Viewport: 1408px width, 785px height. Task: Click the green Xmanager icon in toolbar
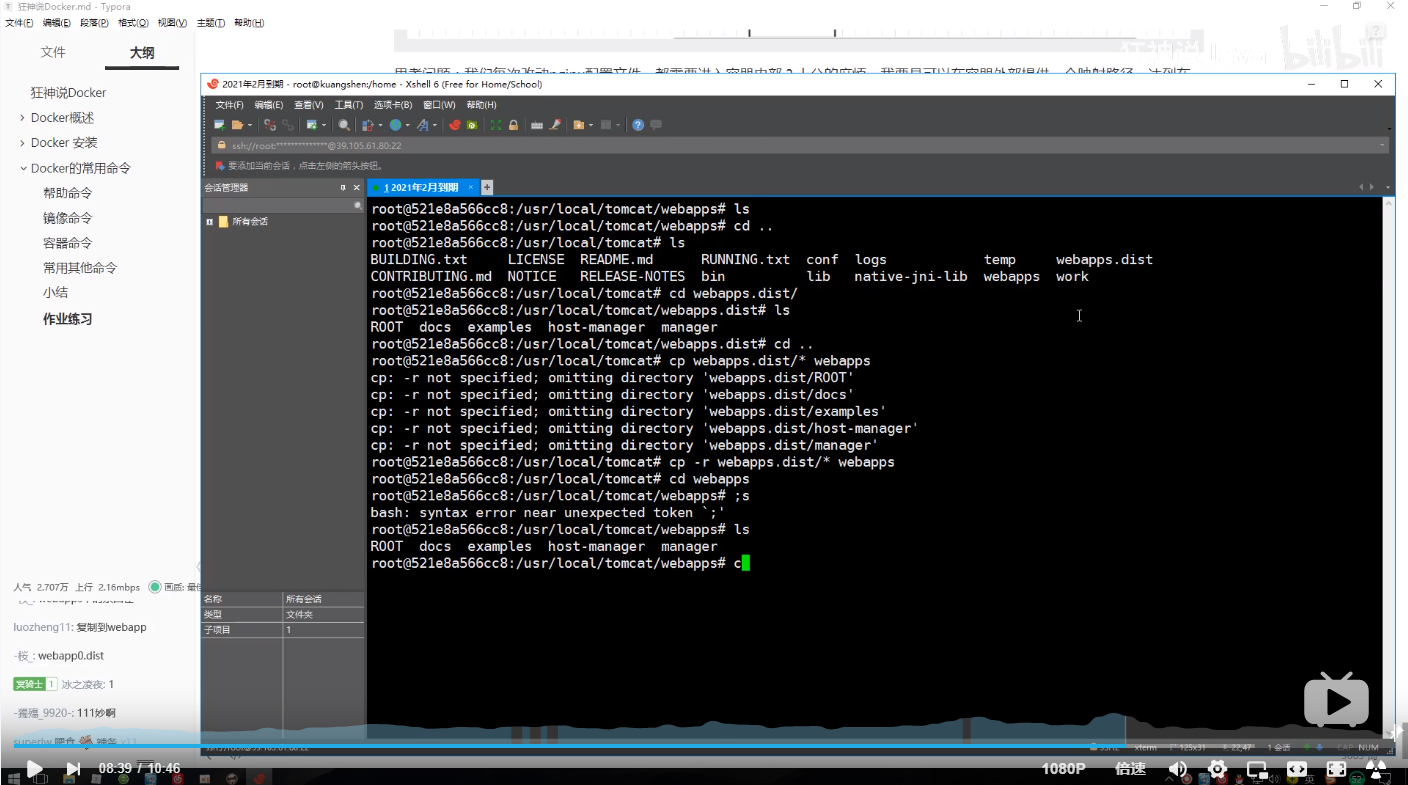[x=472, y=125]
